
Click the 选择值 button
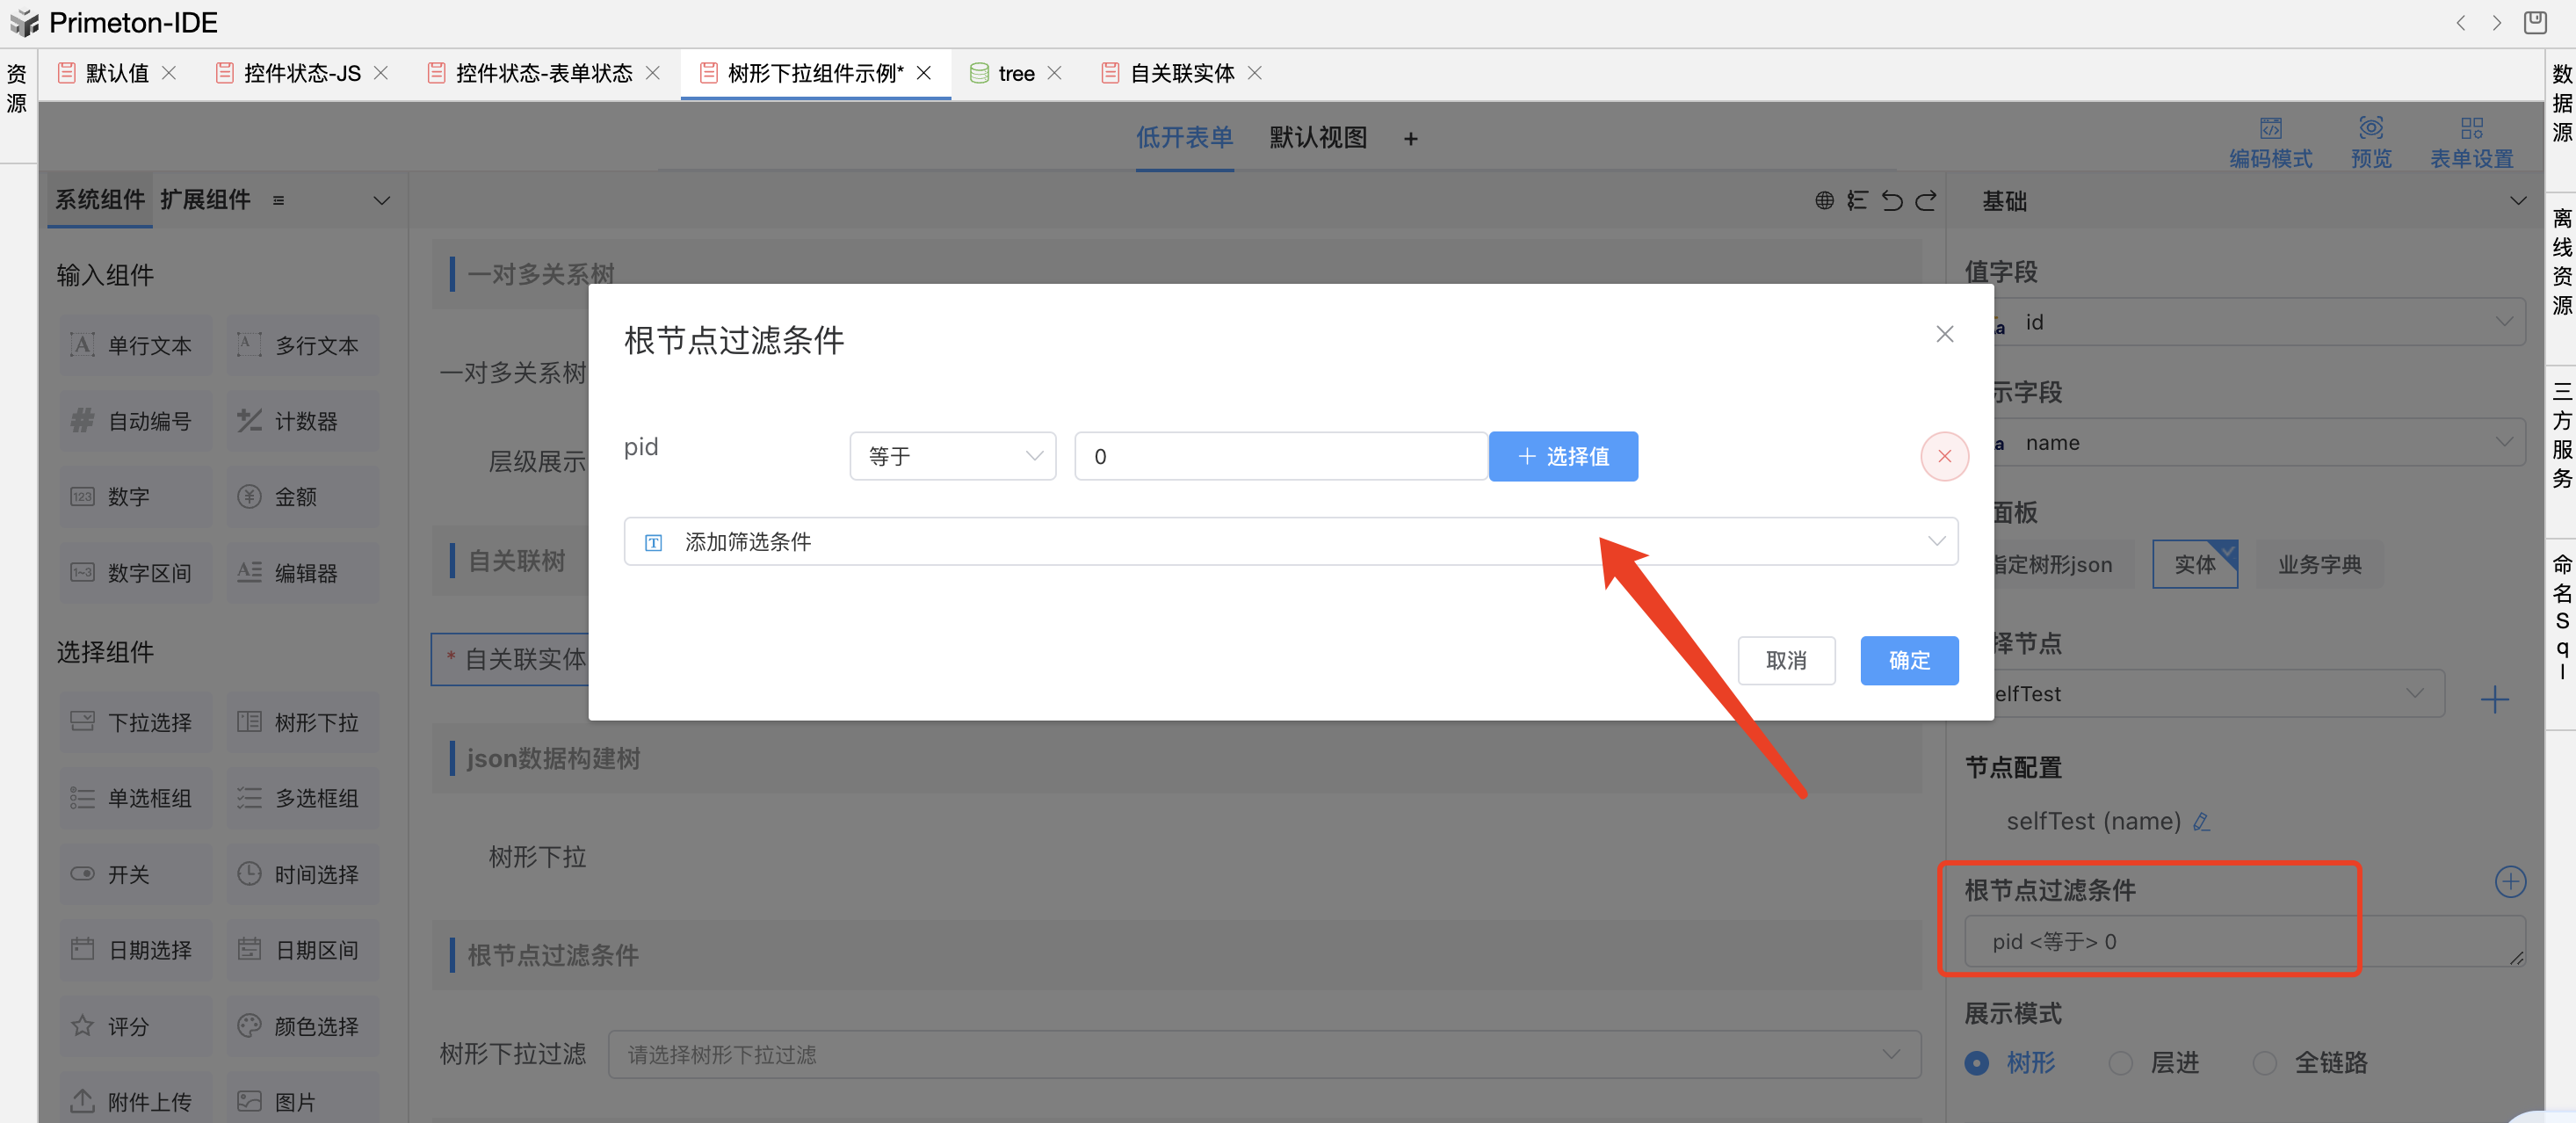(1562, 457)
